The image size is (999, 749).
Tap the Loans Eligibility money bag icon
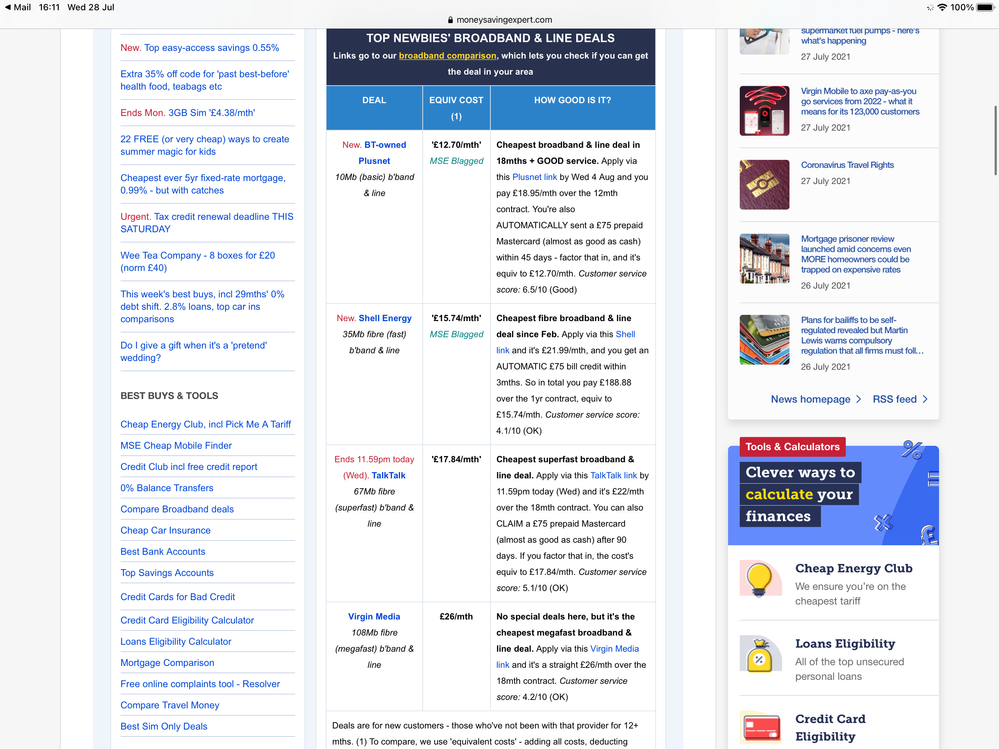click(x=760, y=654)
